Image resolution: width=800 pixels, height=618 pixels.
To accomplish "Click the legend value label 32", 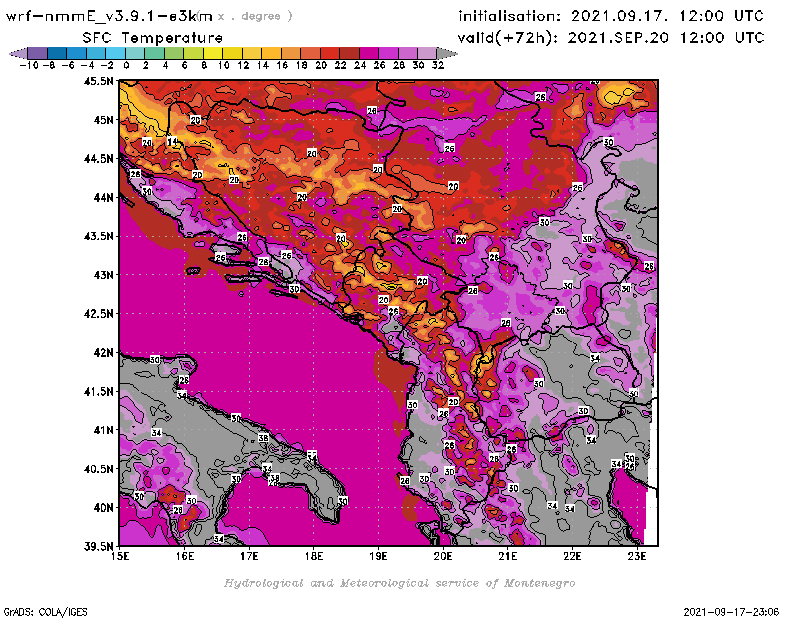I will pos(438,65).
